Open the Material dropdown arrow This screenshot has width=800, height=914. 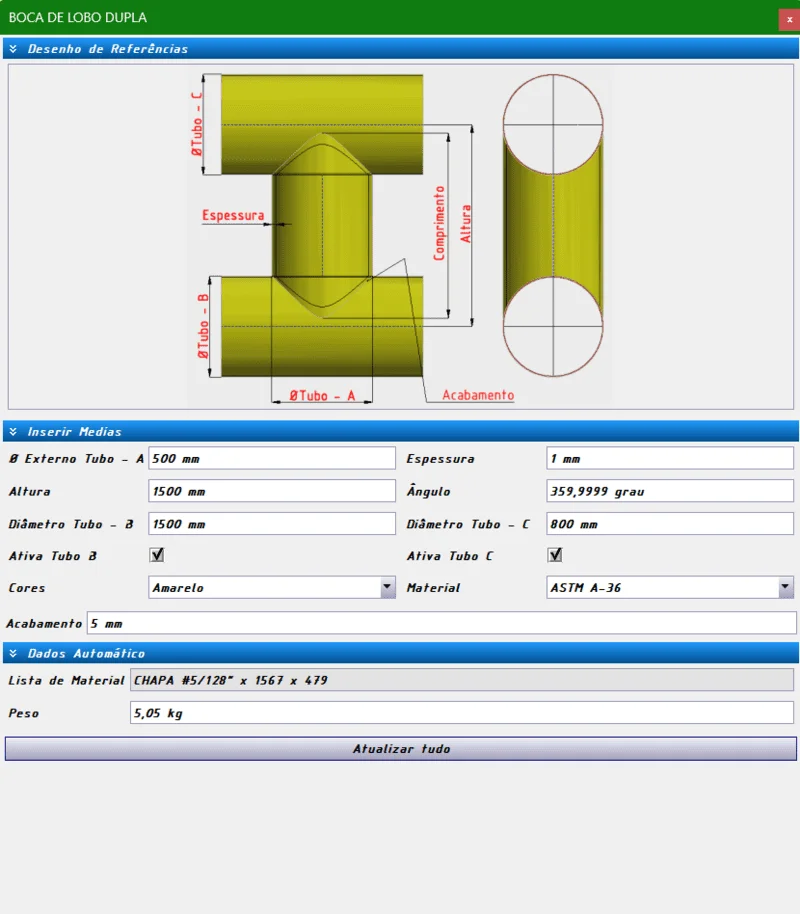click(x=786, y=588)
